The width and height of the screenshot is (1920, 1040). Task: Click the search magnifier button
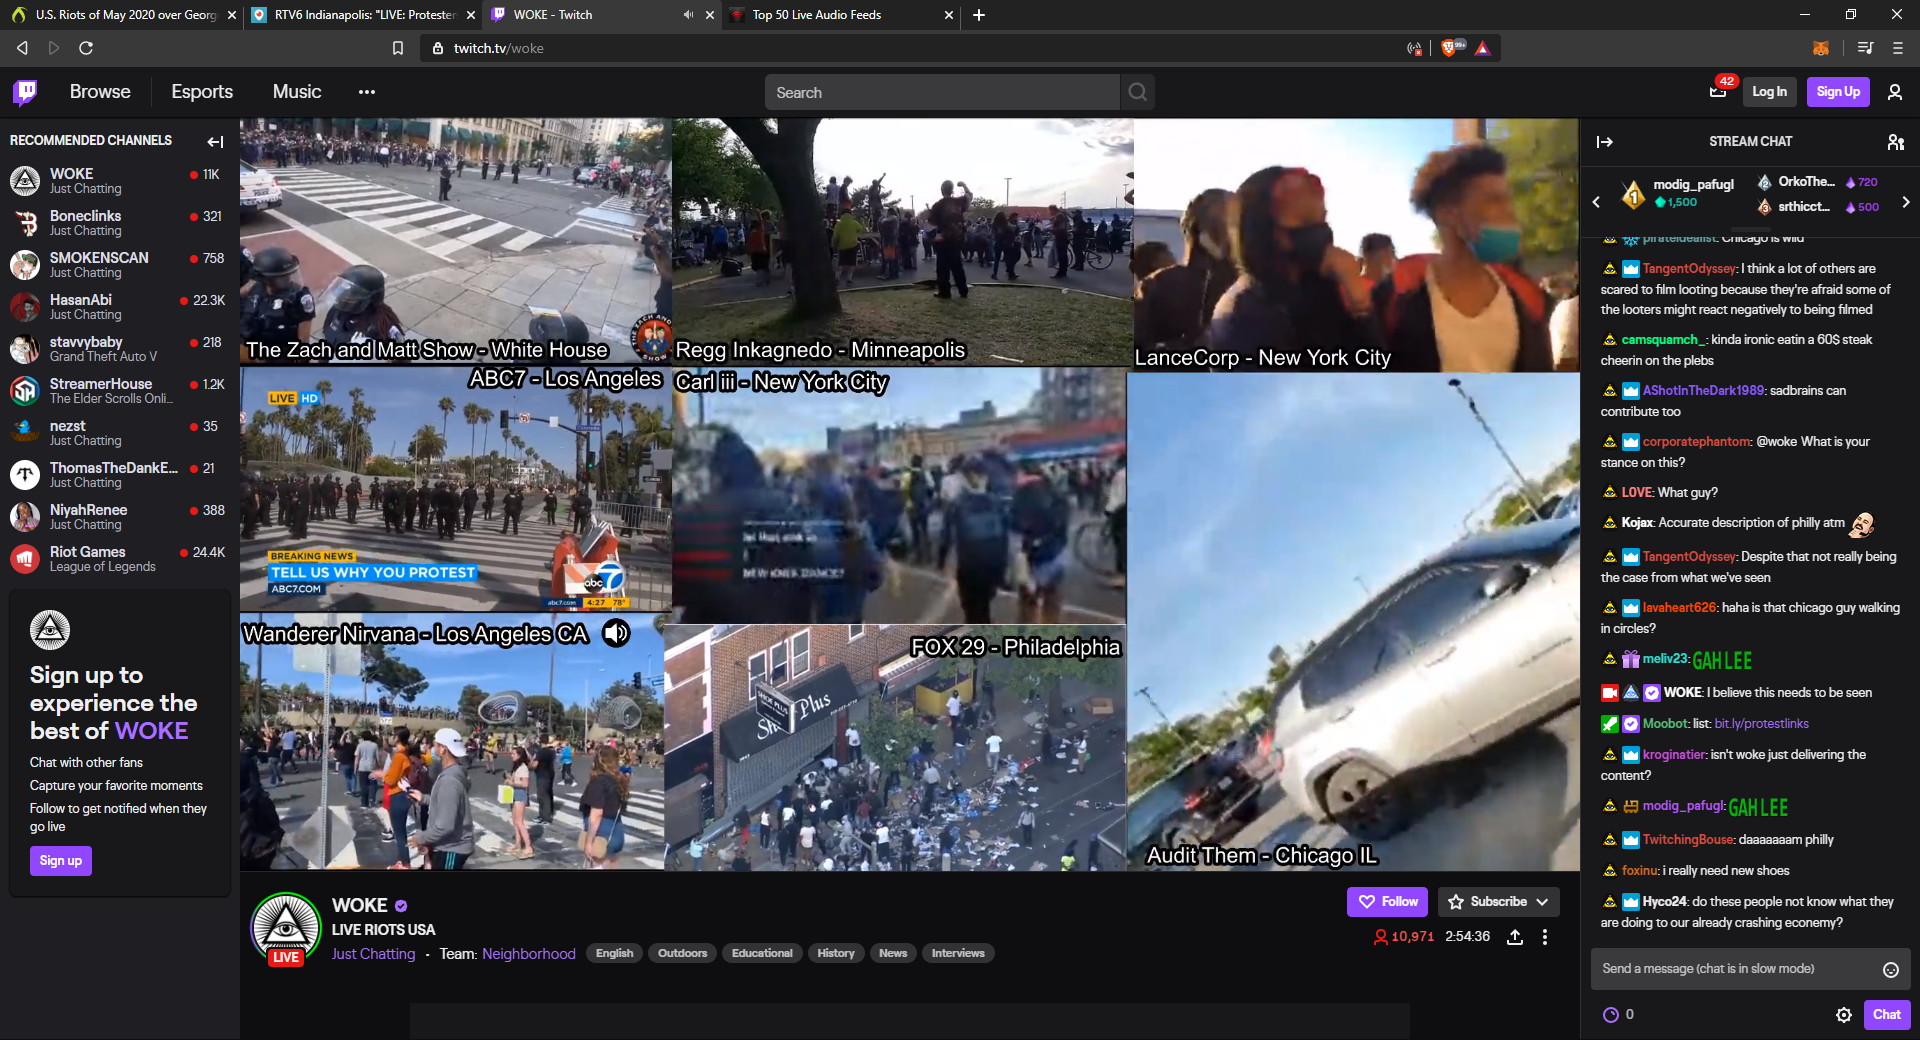(1137, 92)
